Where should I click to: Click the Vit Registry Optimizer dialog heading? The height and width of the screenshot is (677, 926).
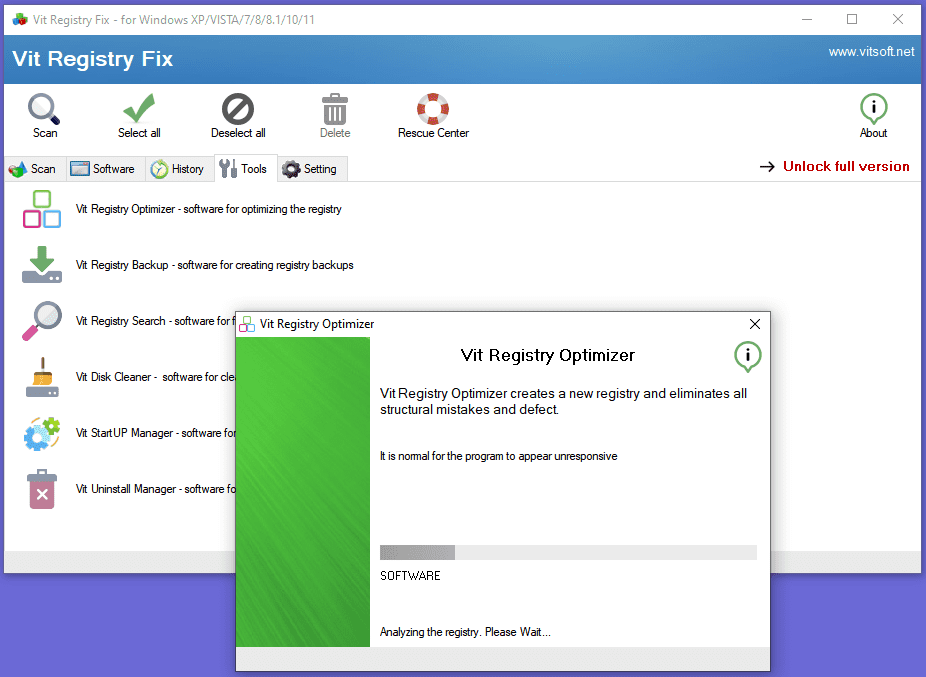pos(547,355)
